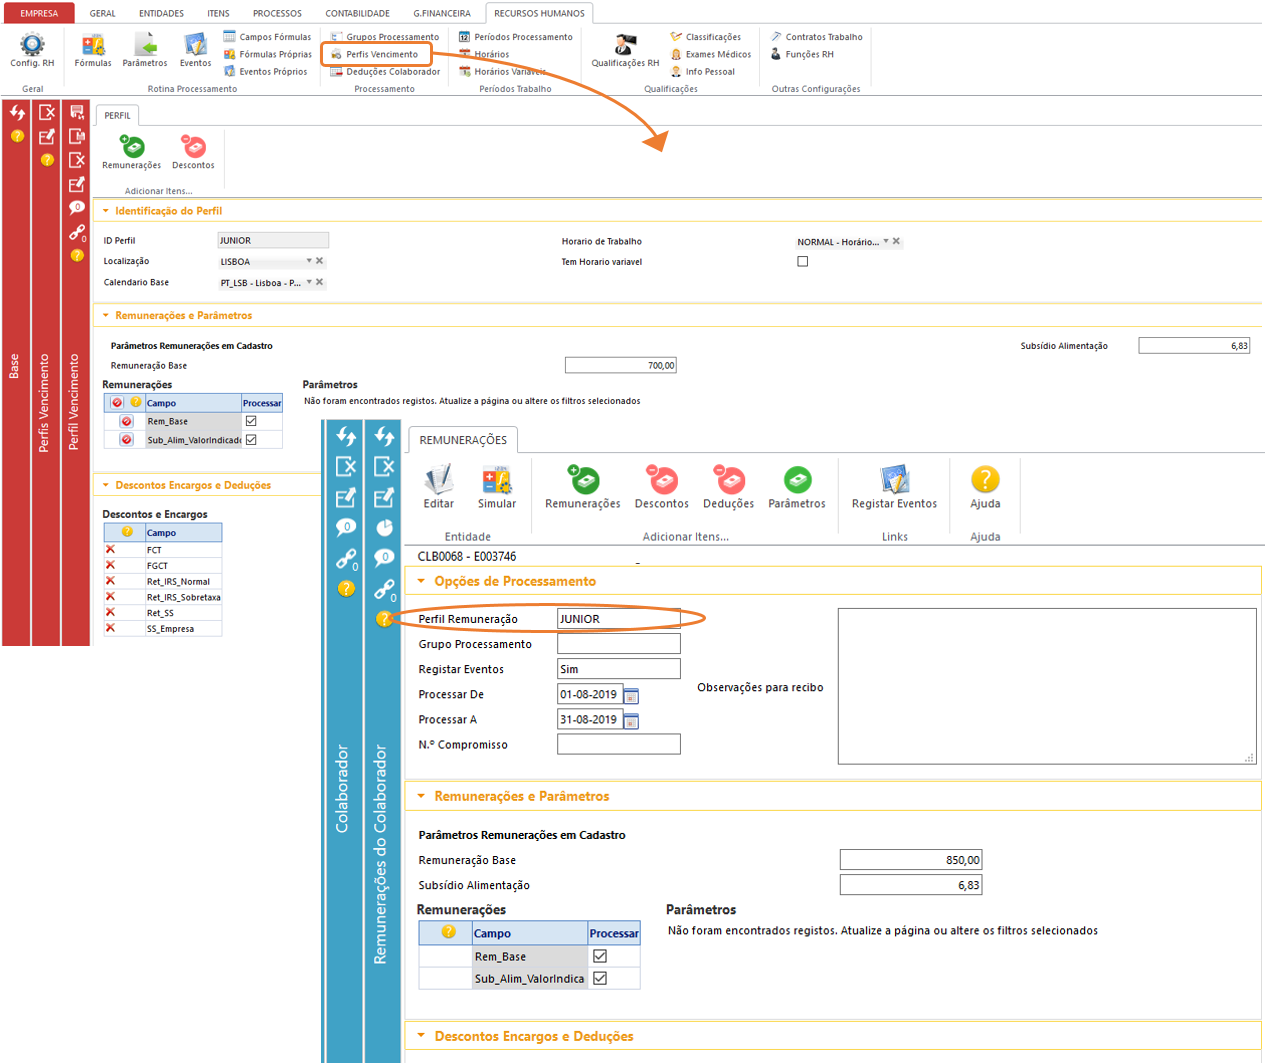Open Registar Eventos link icon
Image resolution: width=1265 pixels, height=1063 pixels.
[x=894, y=481]
